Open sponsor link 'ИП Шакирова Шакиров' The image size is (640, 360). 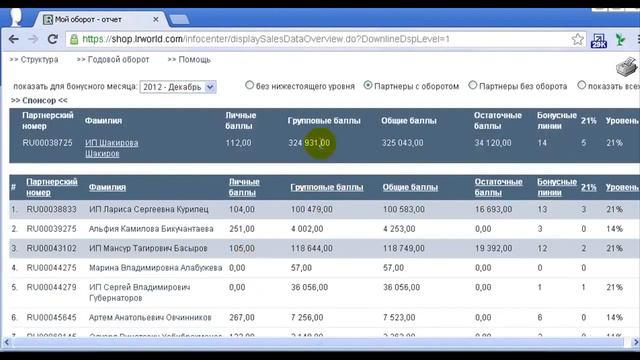point(111,148)
